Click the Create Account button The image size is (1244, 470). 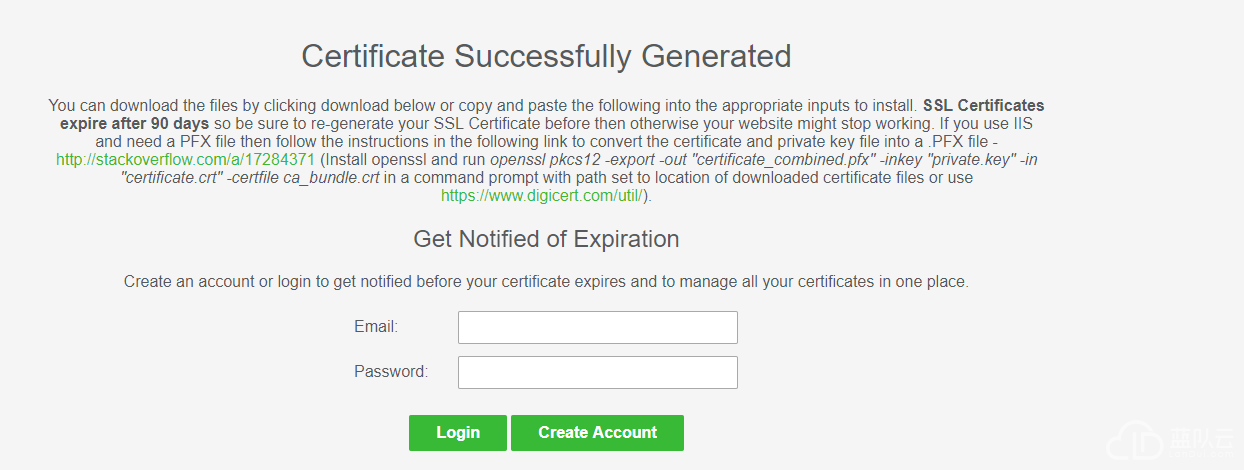(x=597, y=433)
